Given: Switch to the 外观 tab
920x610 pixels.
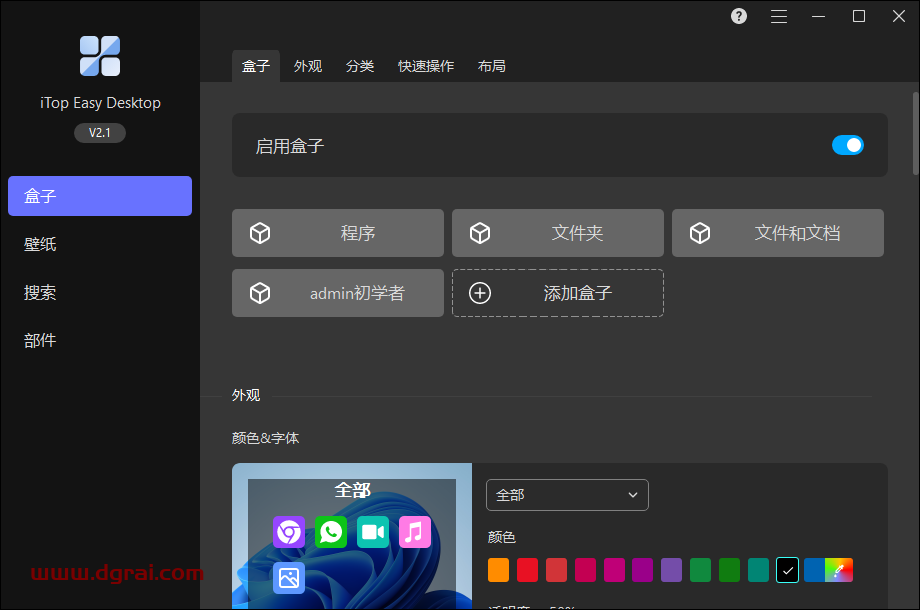Looking at the screenshot, I should (x=308, y=66).
